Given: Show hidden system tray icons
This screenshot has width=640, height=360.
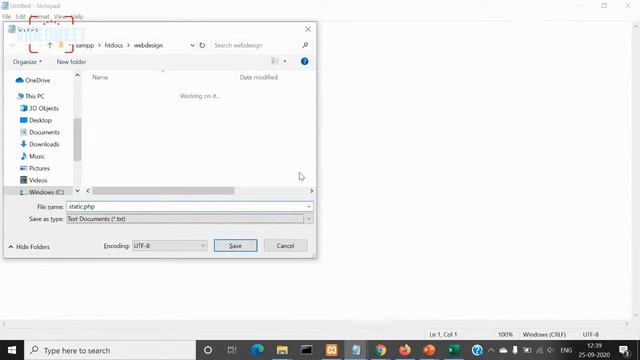Looking at the screenshot, I should pyautogui.click(x=491, y=350).
